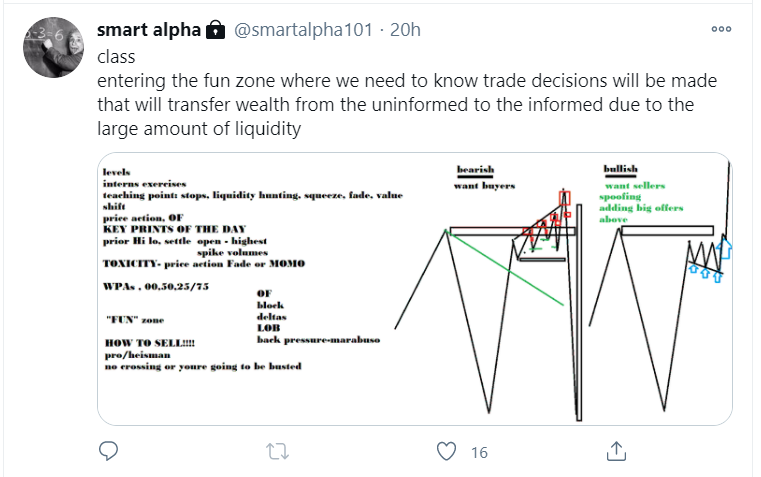Image resolution: width=761 pixels, height=477 pixels.
Task: Reply to the tweet via speech bubble icon
Action: tap(109, 452)
